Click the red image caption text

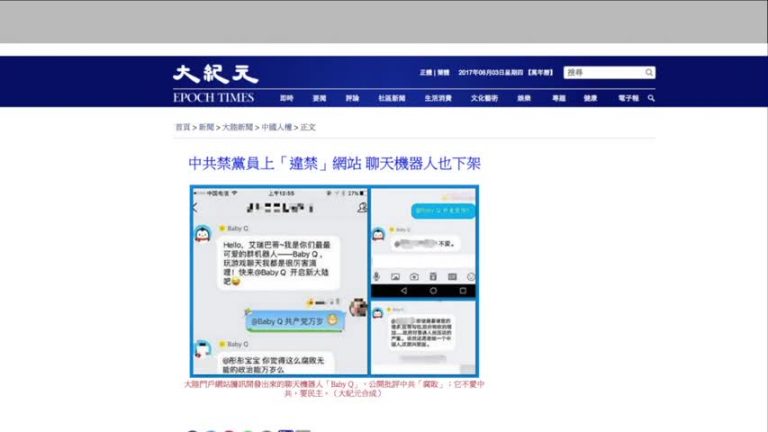click(334, 388)
